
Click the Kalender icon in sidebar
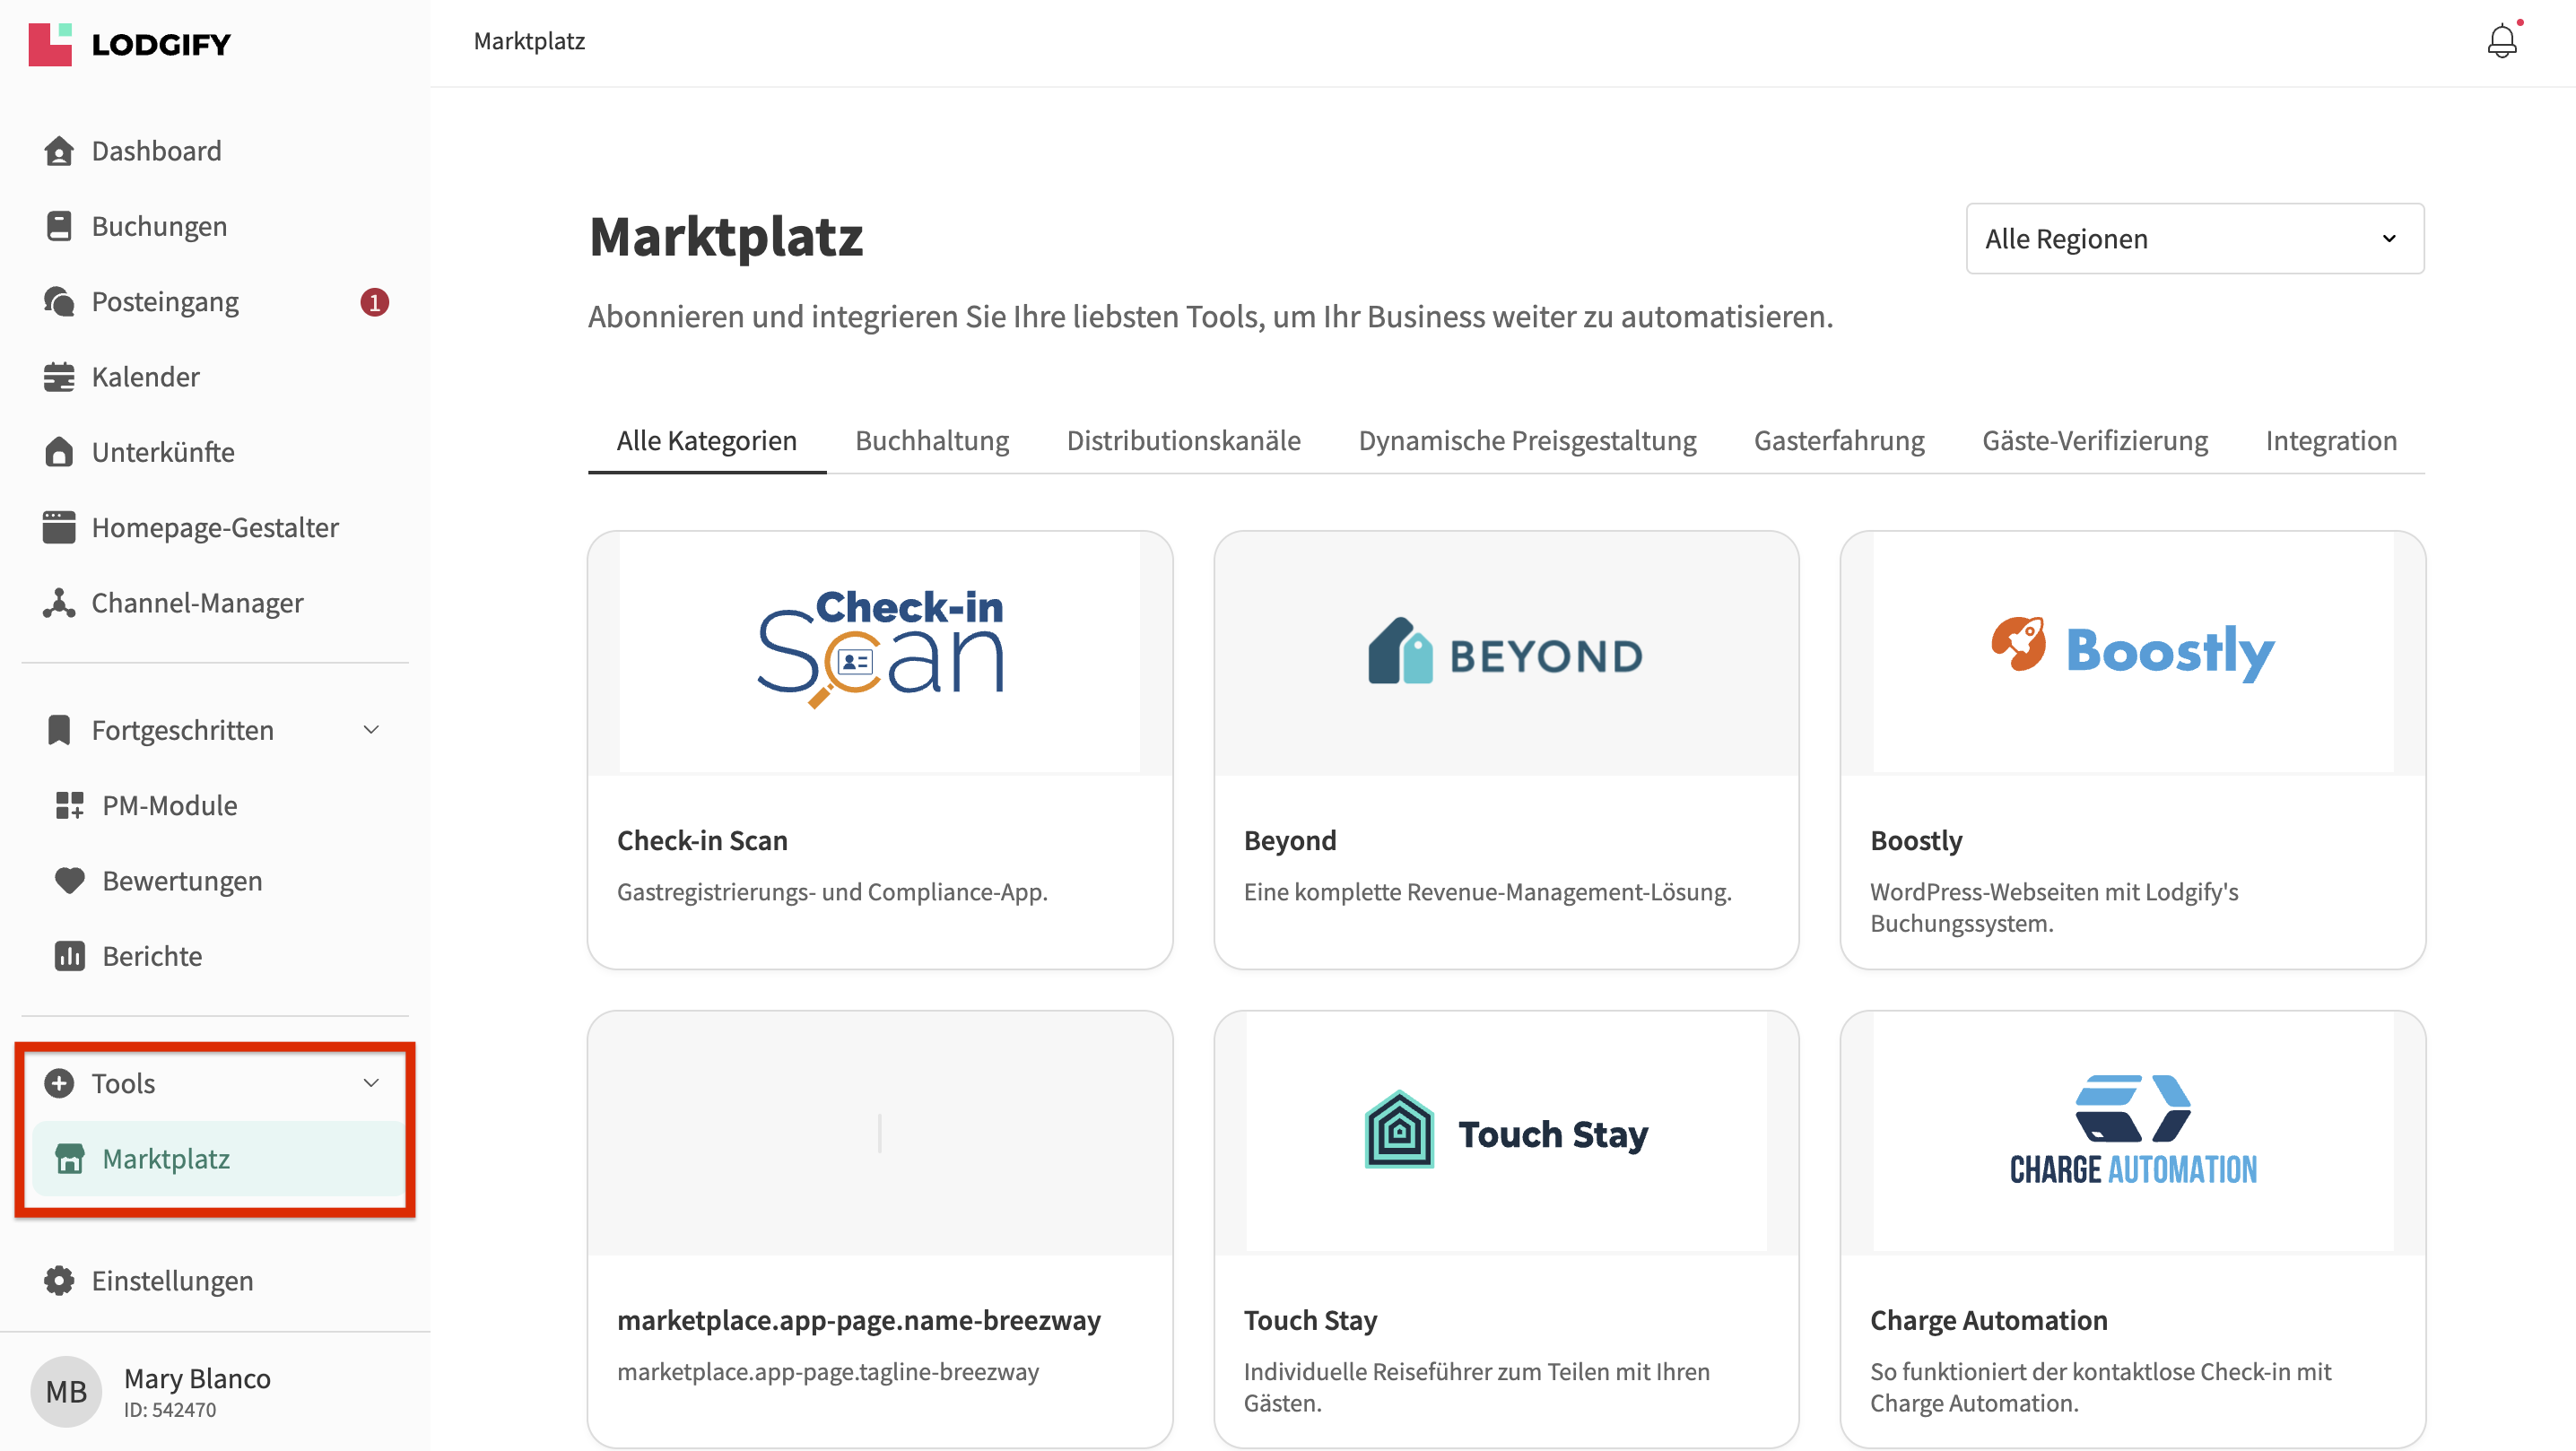click(x=59, y=377)
